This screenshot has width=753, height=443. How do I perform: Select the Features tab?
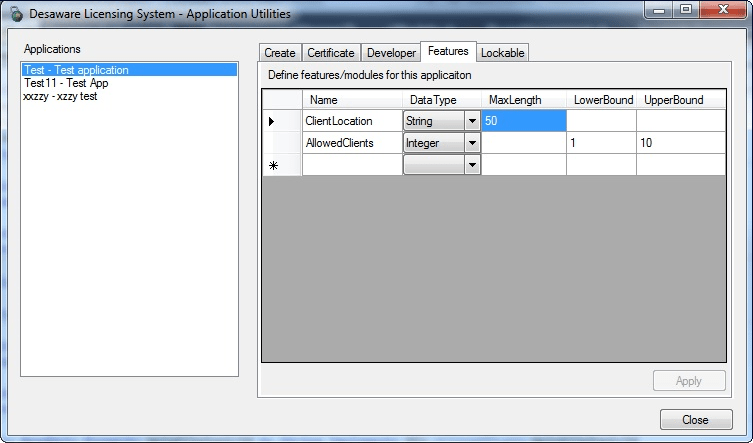(x=448, y=51)
